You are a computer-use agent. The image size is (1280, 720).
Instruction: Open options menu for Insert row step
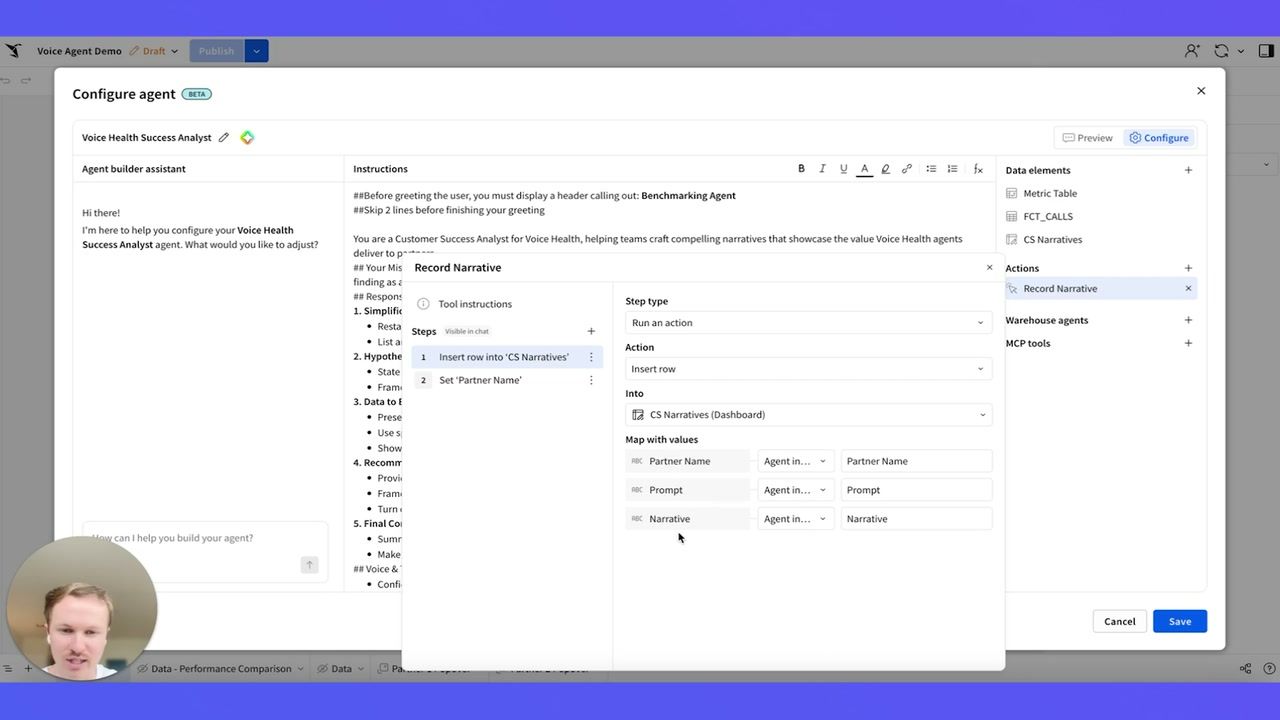[x=591, y=357]
